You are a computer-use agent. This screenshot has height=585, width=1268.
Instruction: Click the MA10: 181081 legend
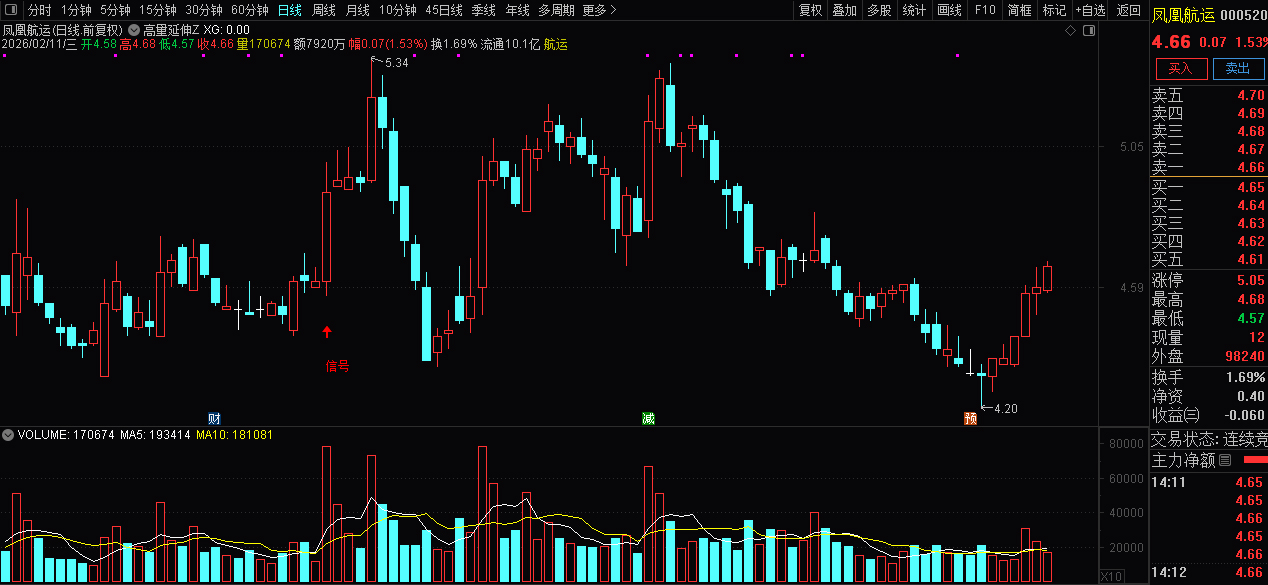(x=235, y=435)
